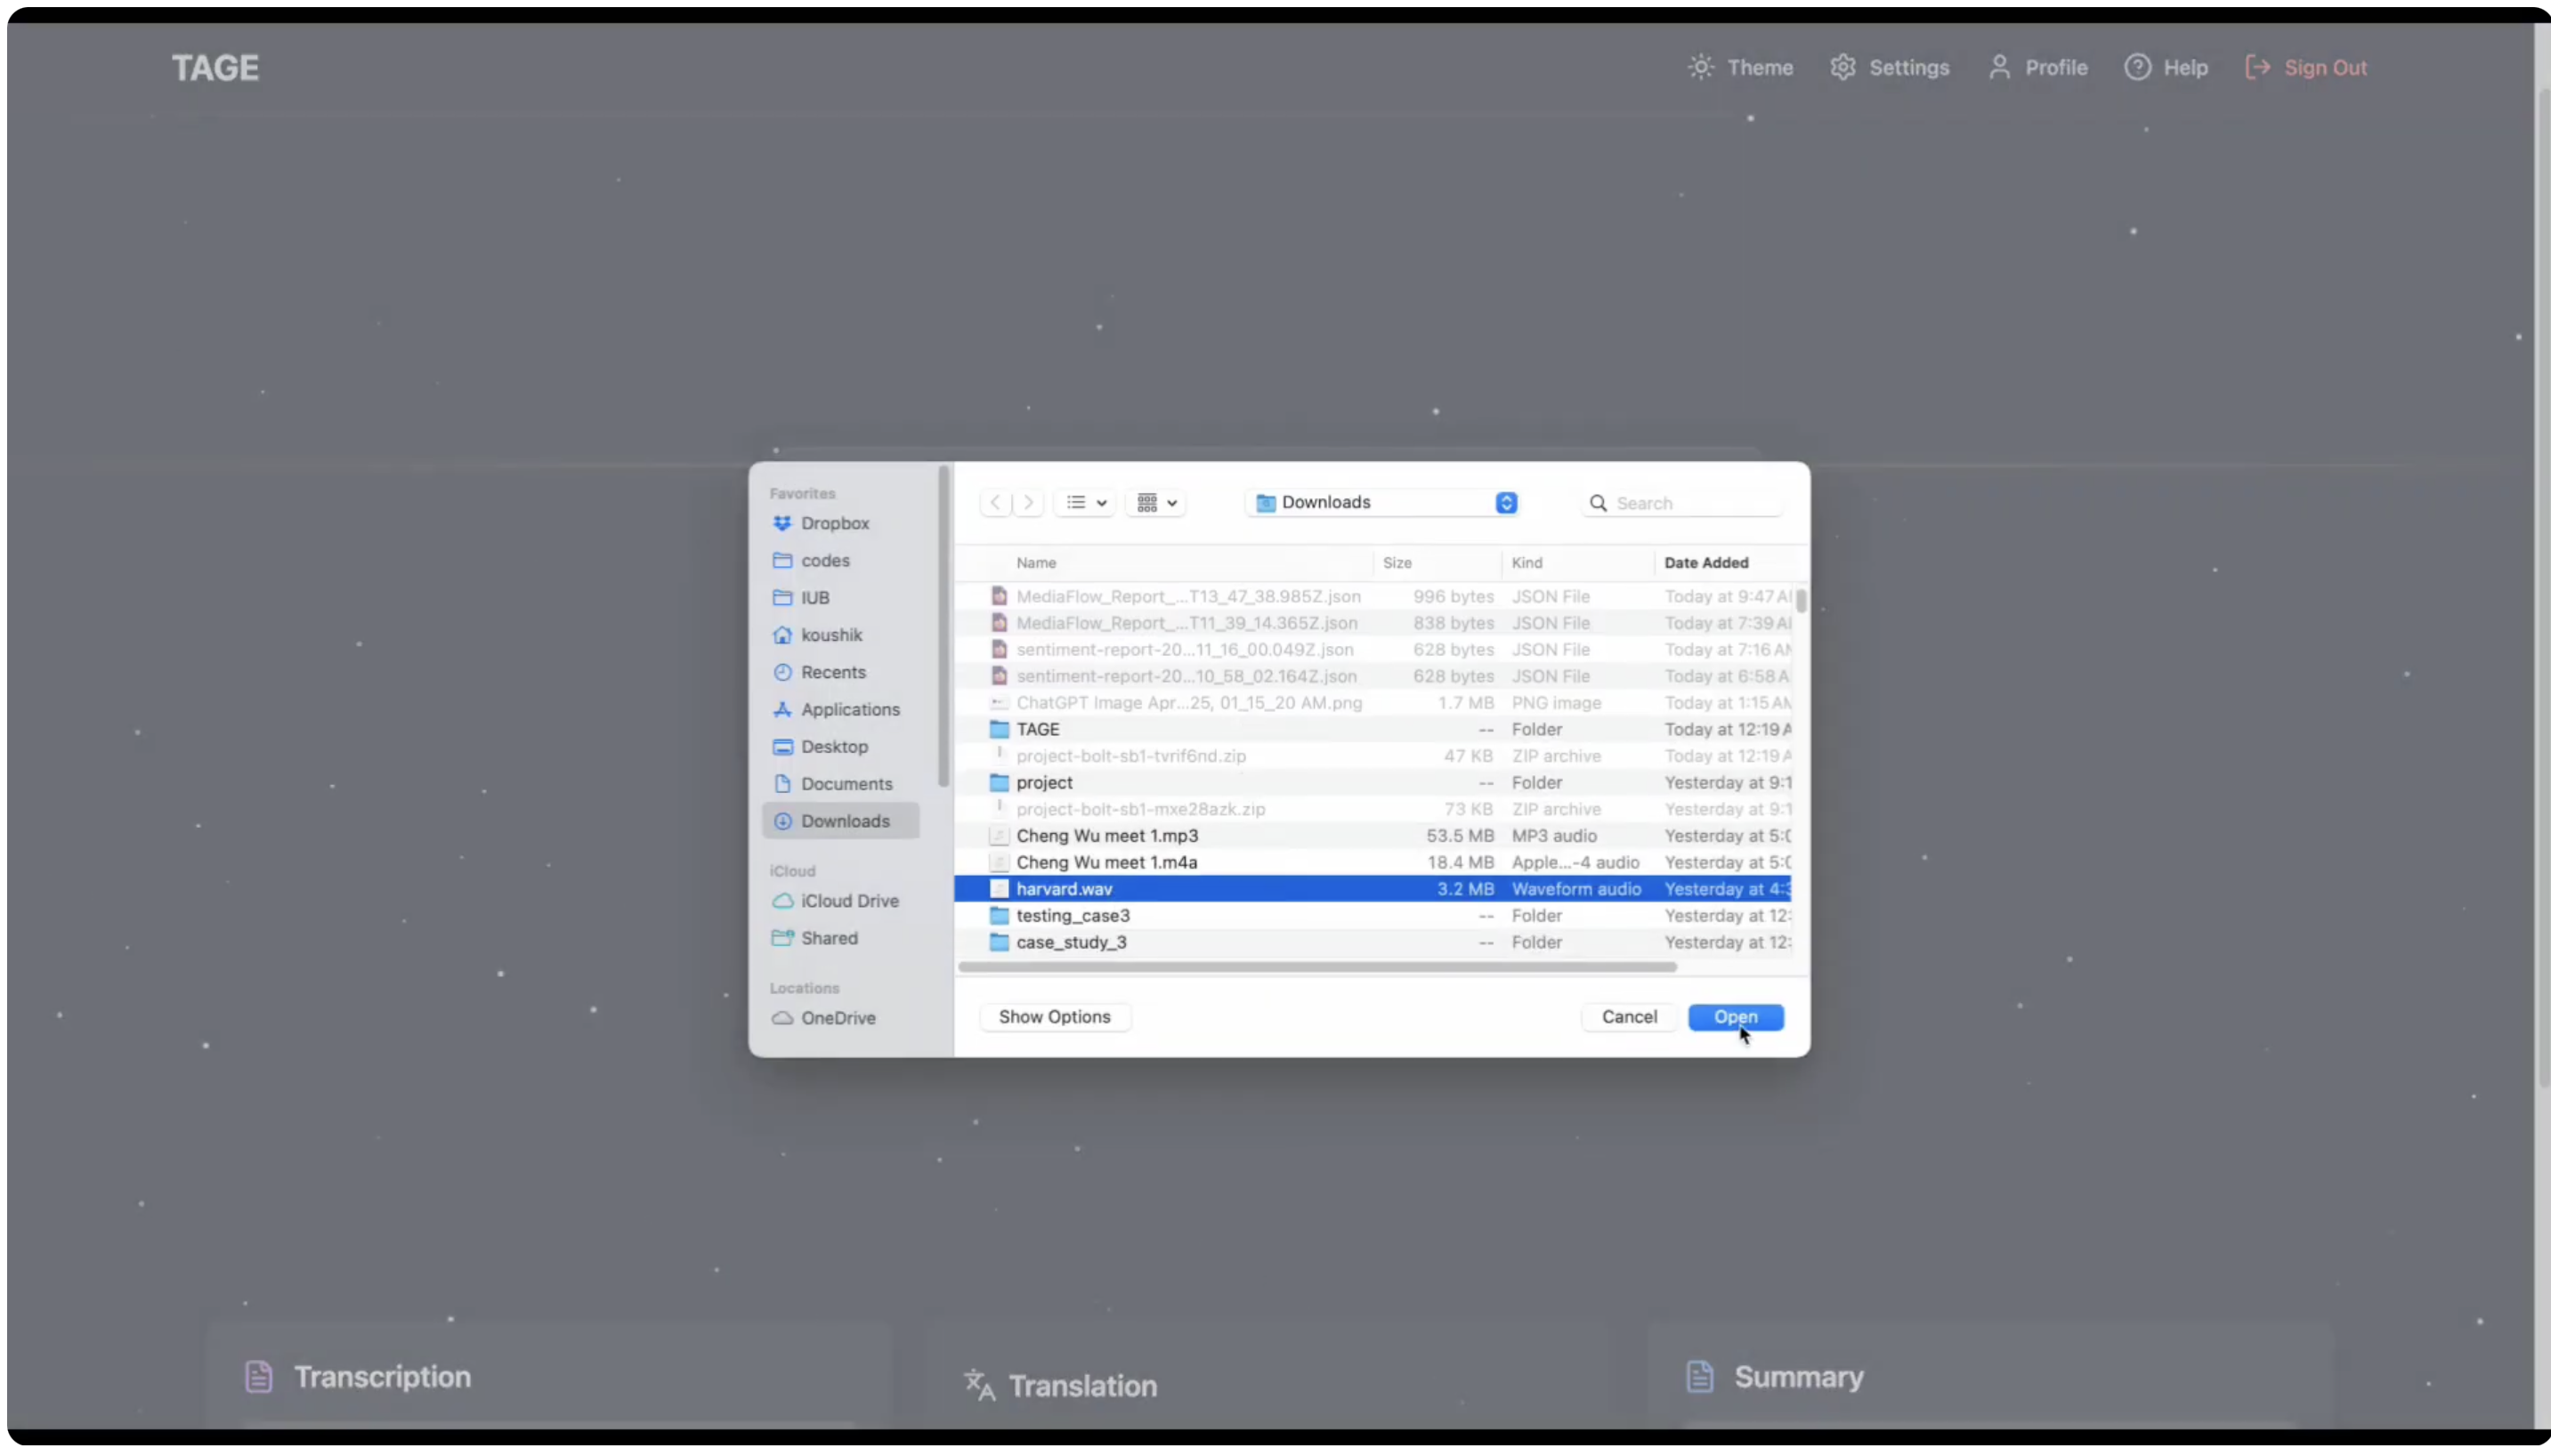Click the Search field in the dialog
Screen dimensions: 2551x1456
1692,503
